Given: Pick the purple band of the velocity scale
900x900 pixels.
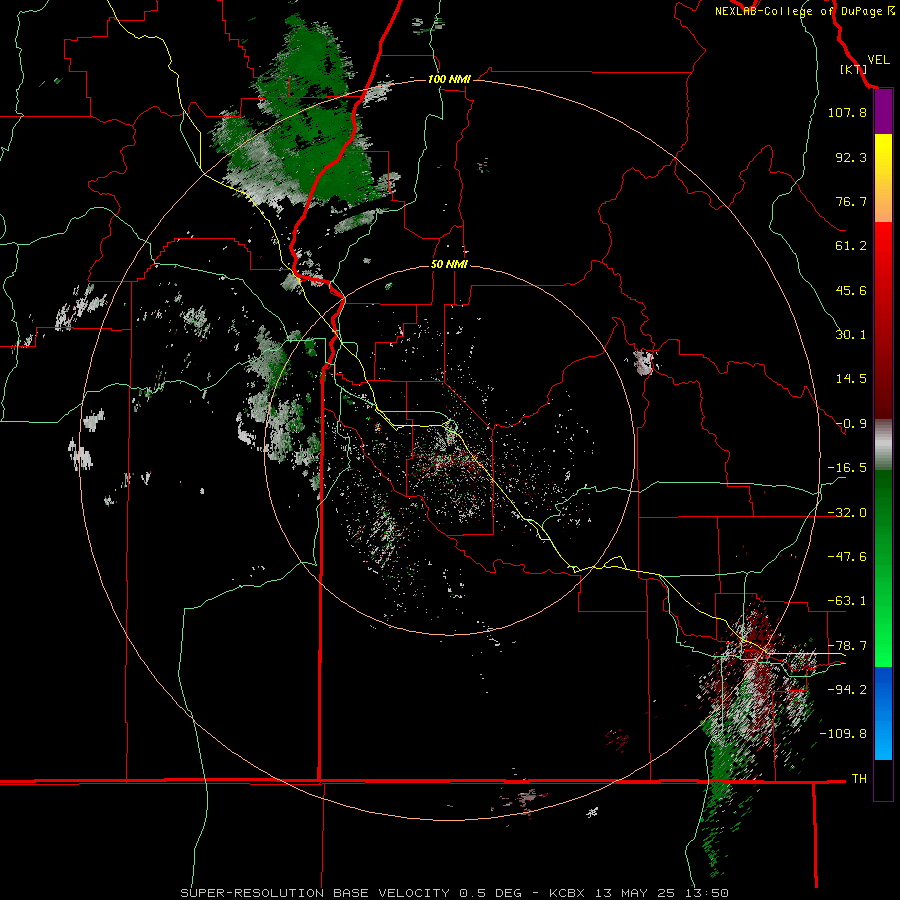Looking at the screenshot, I should tap(883, 112).
